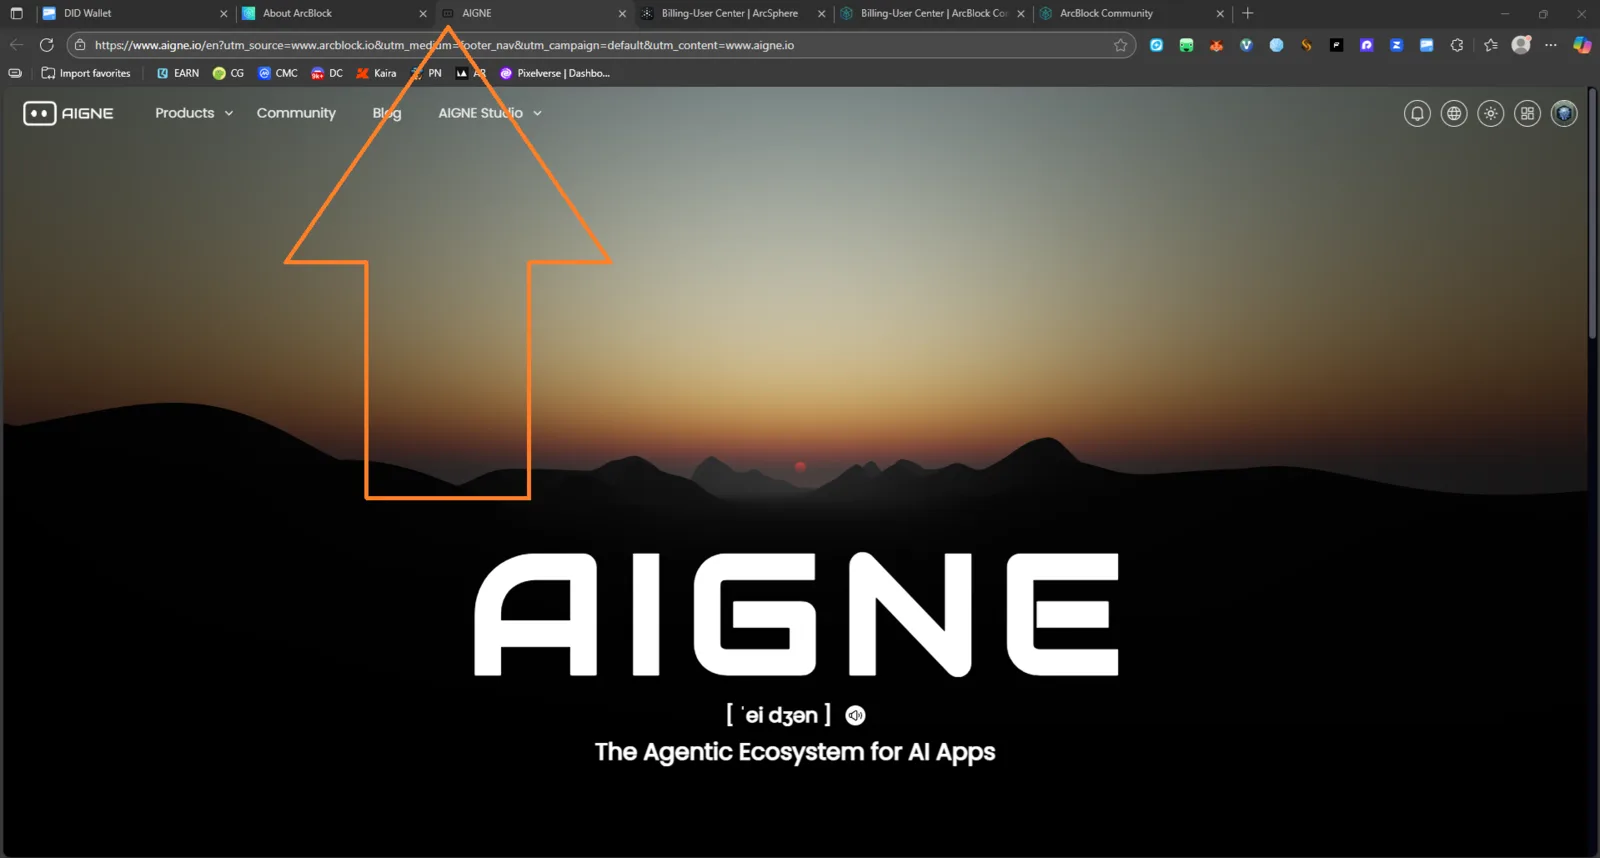Toggle the sun theme mode button

pyautogui.click(x=1491, y=114)
